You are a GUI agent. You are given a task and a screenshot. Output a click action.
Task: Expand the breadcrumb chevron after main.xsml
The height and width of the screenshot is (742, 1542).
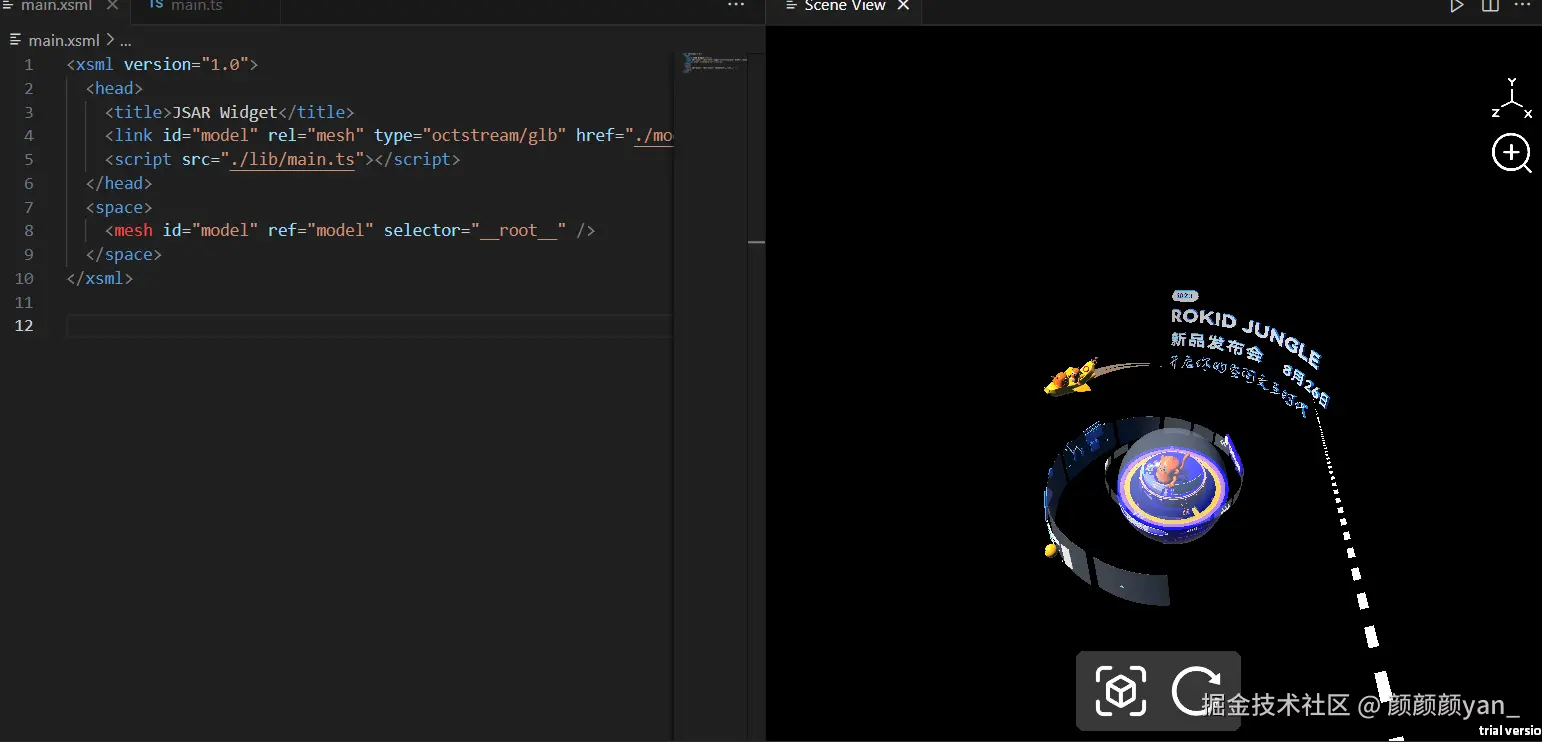tap(110, 40)
